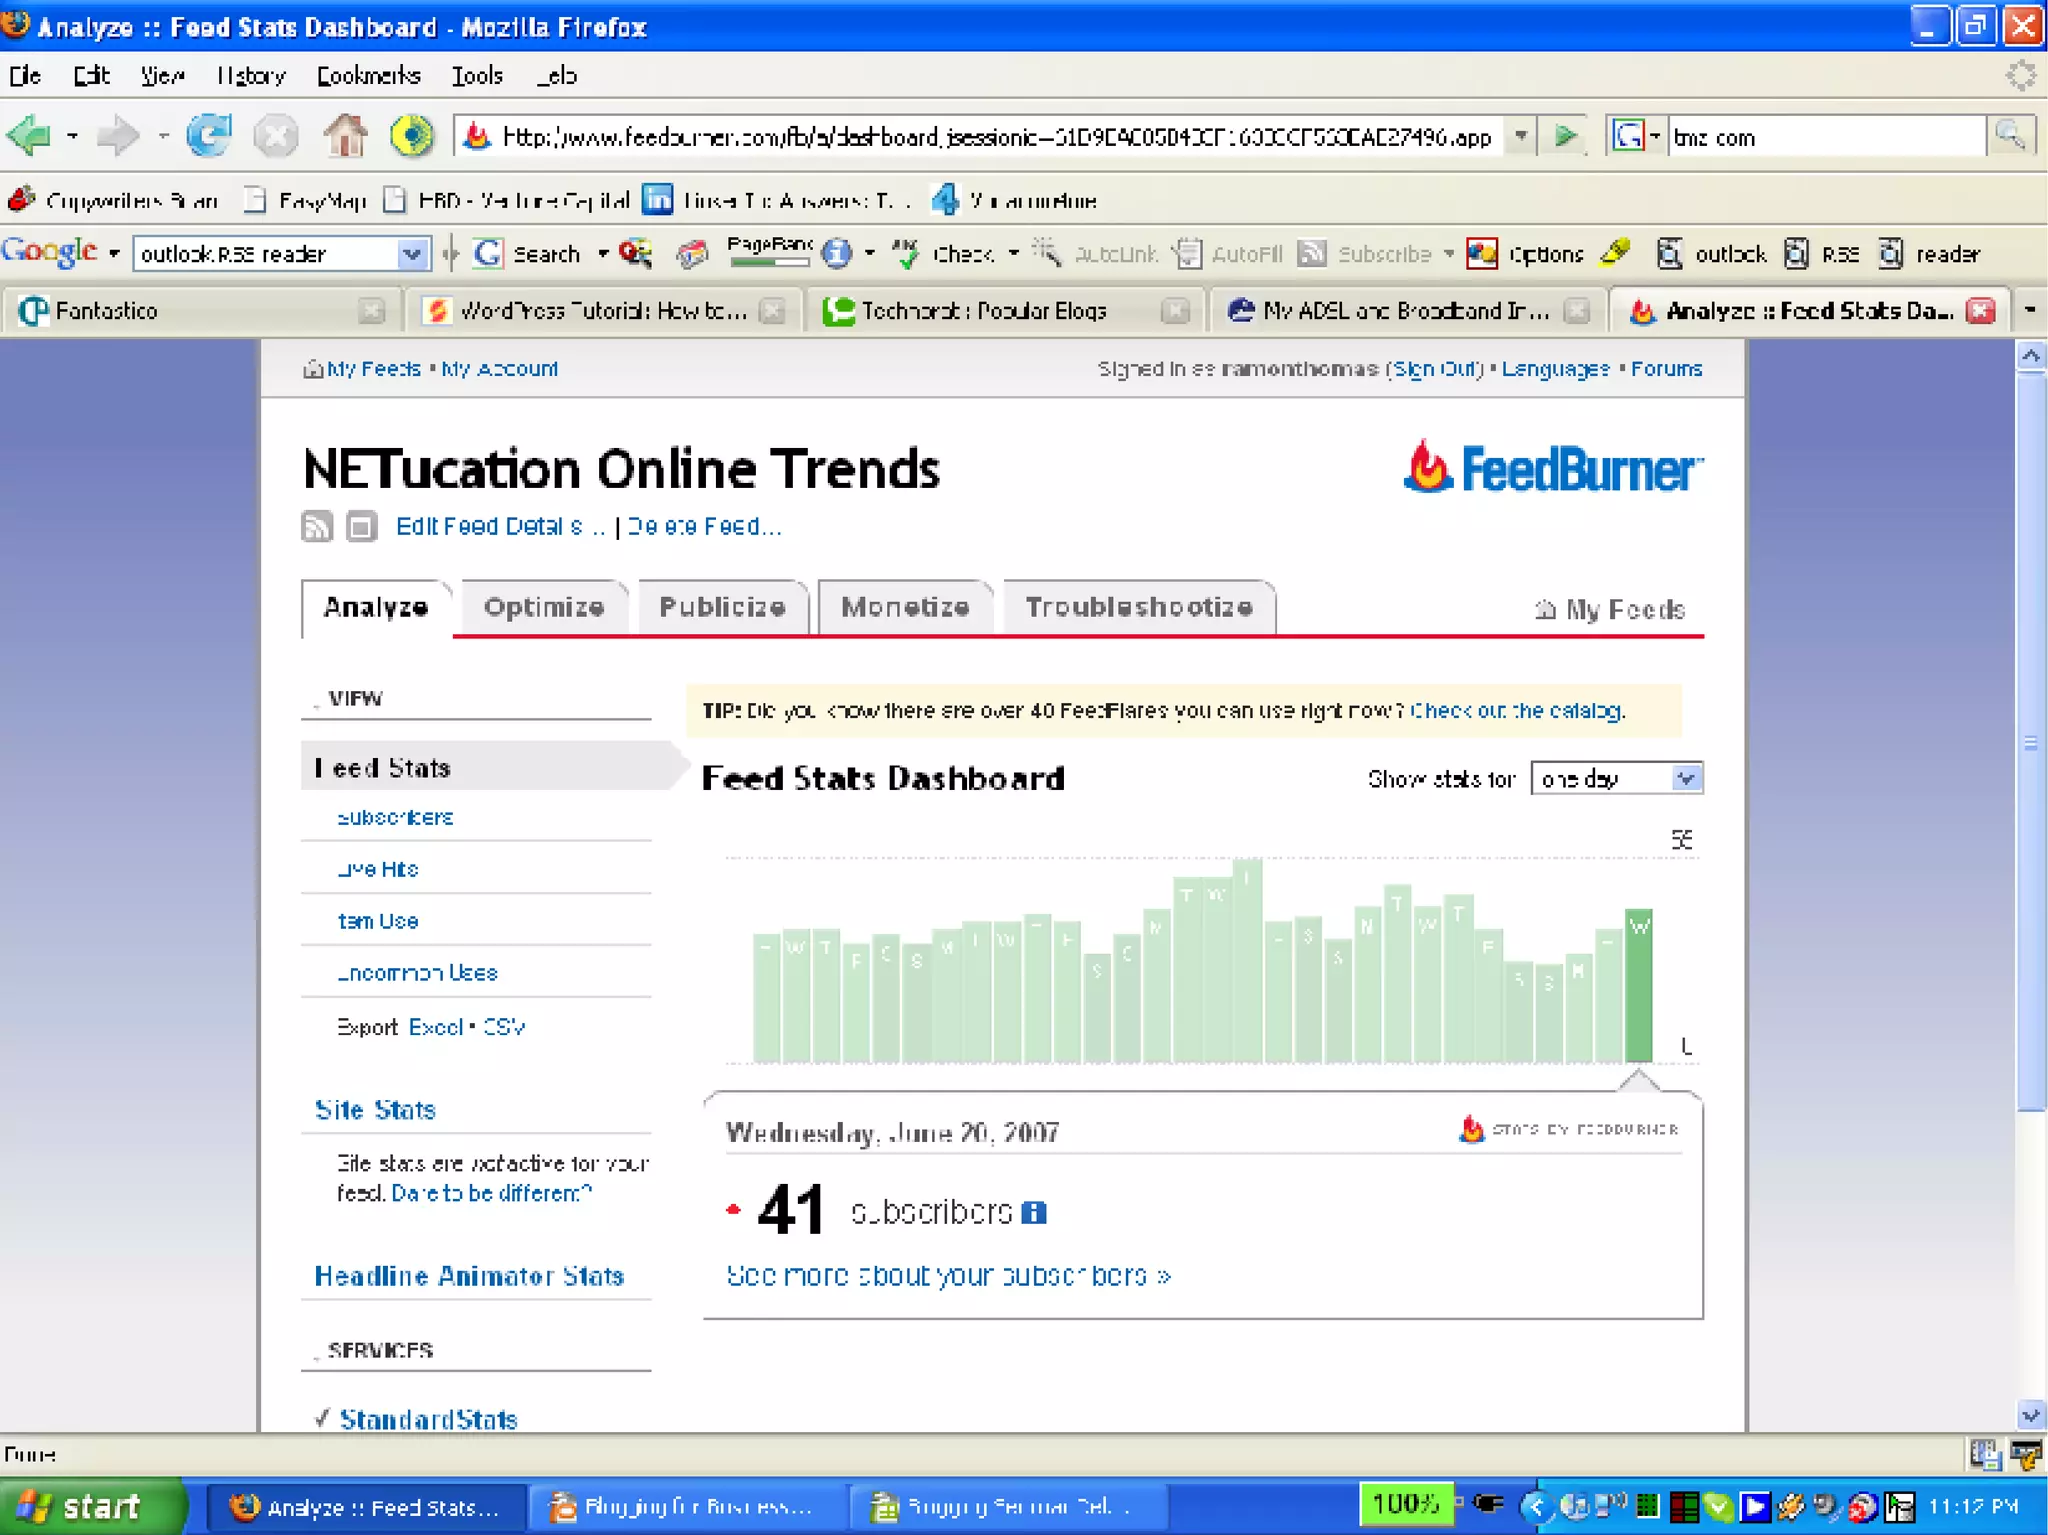This screenshot has height=1535, width=2048.
Task: Click the Back navigation arrow
Action: click(x=29, y=136)
